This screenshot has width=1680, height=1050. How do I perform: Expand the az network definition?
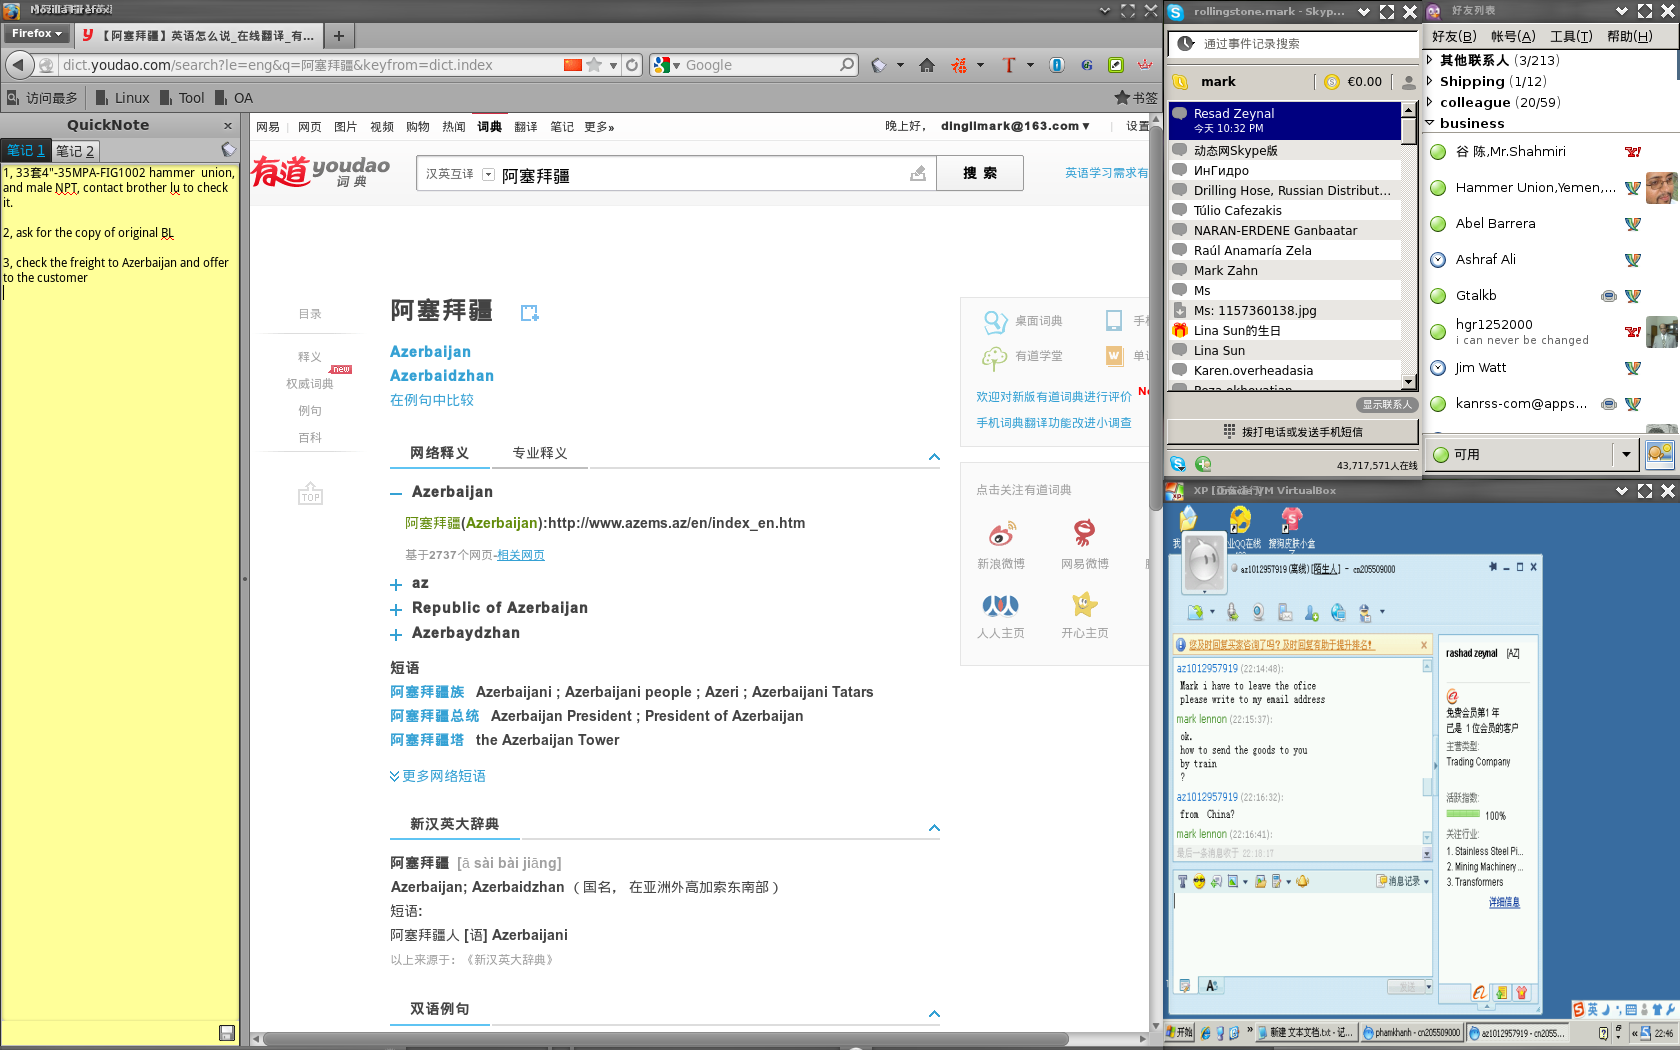point(396,584)
